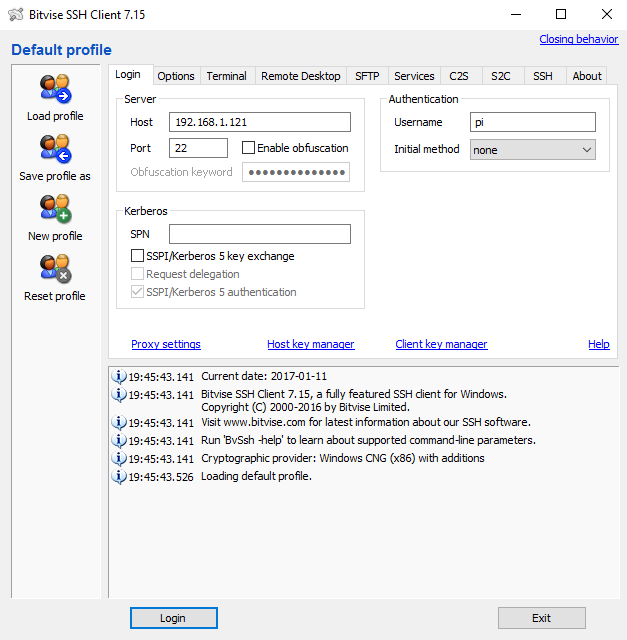627x640 pixels.
Task: Focus the Host input field
Action: click(260, 122)
